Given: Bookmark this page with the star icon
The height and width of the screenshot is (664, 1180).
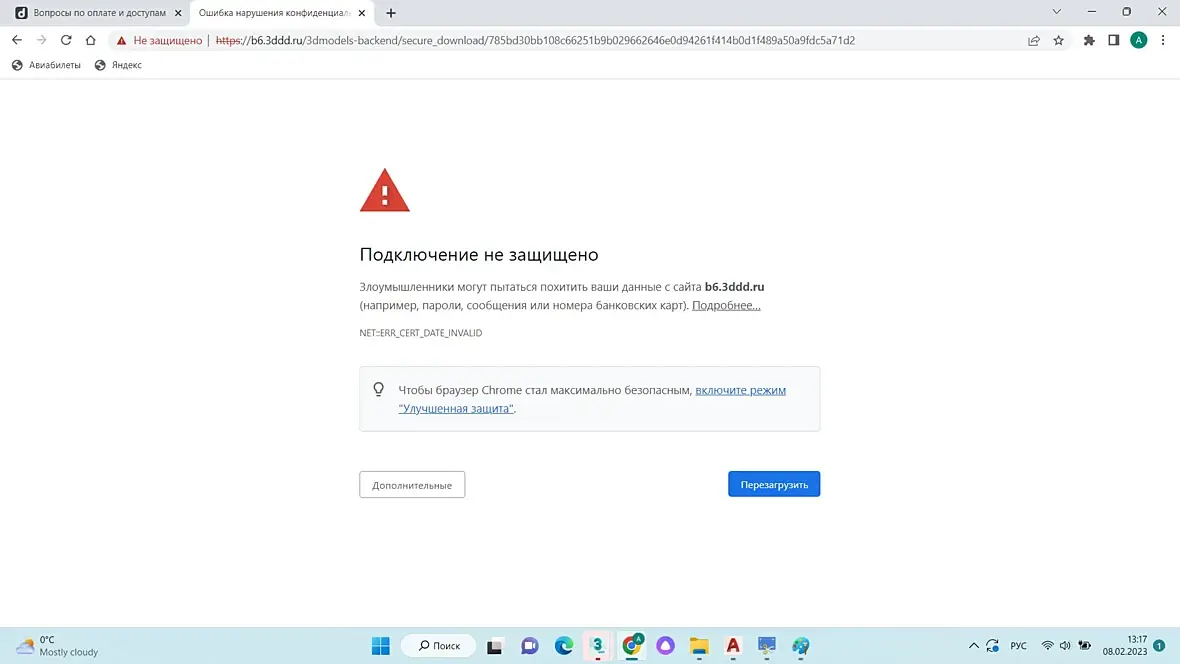Looking at the screenshot, I should click(x=1059, y=41).
